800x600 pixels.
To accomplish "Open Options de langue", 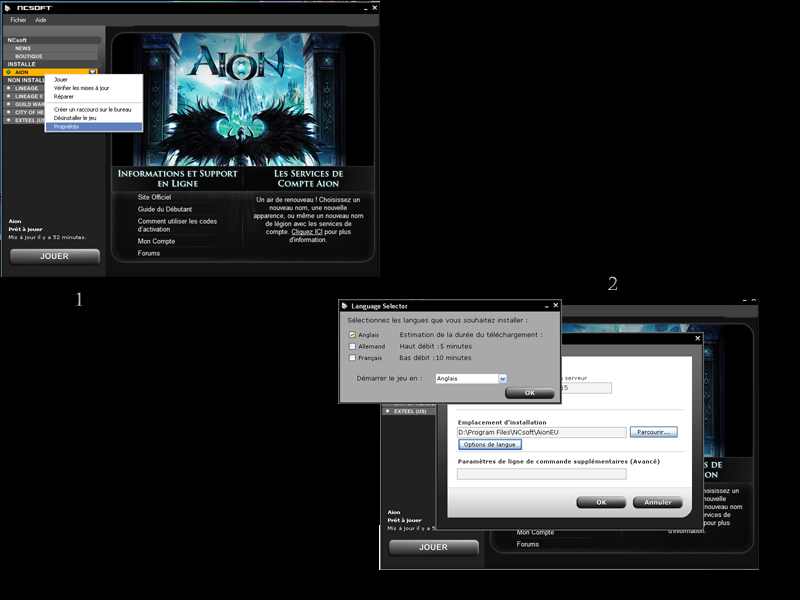I will click(490, 444).
